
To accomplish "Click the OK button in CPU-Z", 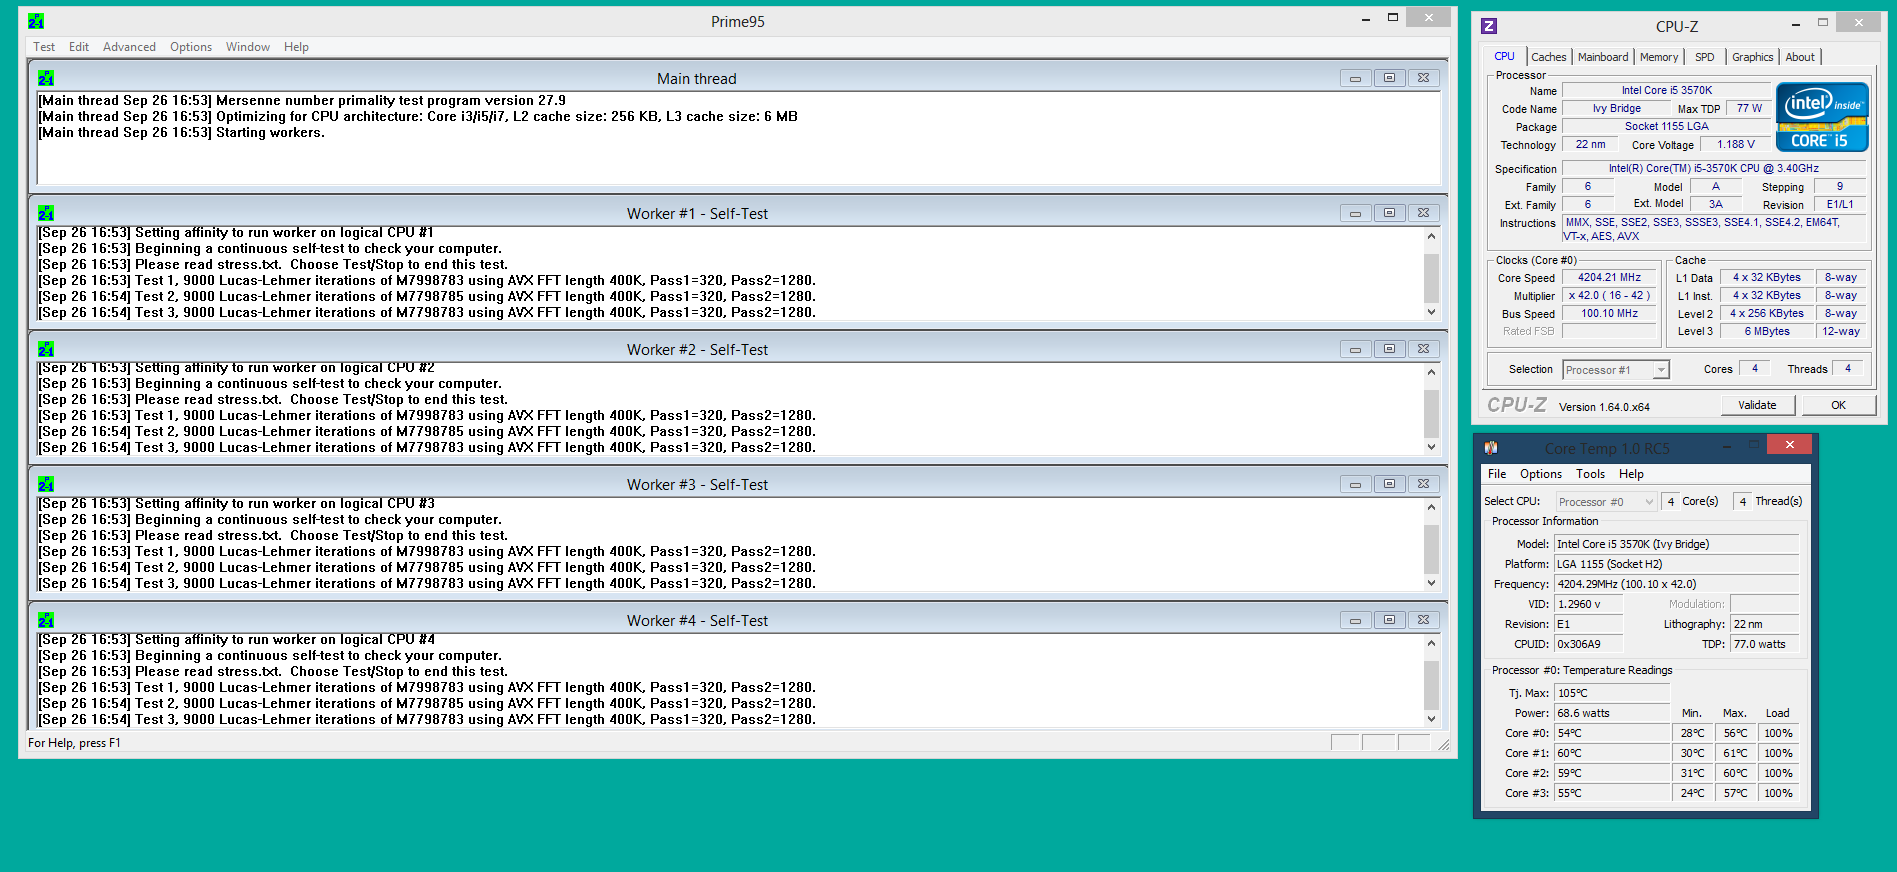I will 1838,405.
